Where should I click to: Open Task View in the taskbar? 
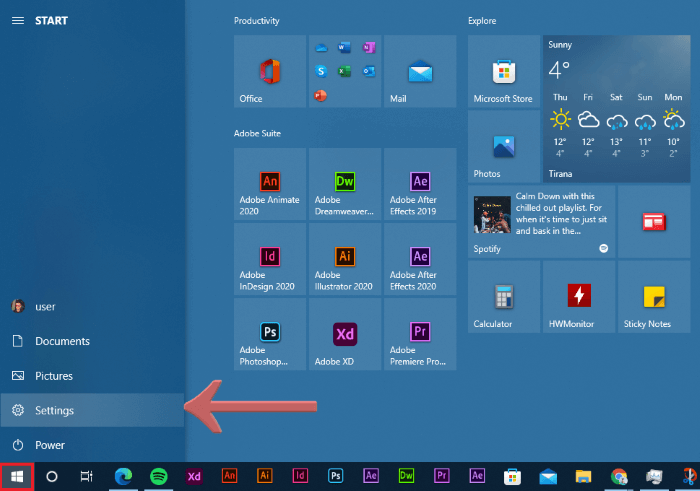87,477
